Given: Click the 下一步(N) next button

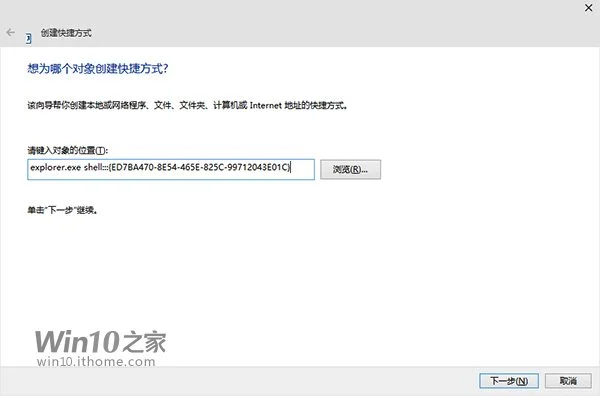Looking at the screenshot, I should pyautogui.click(x=509, y=381).
